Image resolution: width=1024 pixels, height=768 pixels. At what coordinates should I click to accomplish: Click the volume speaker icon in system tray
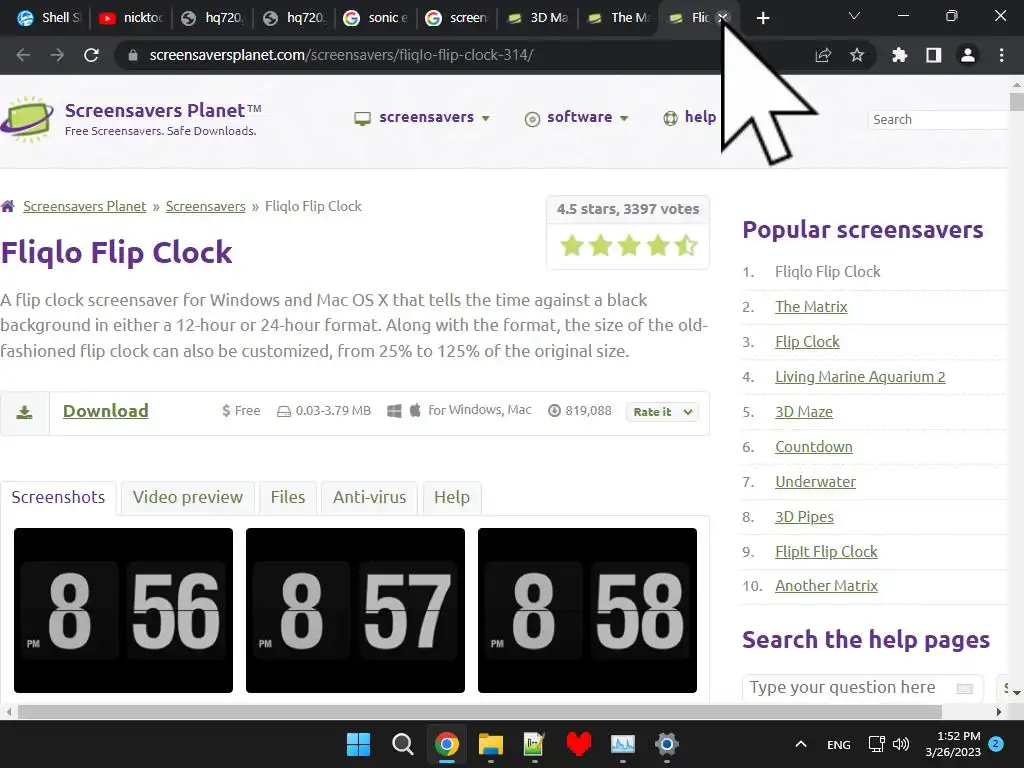click(901, 744)
